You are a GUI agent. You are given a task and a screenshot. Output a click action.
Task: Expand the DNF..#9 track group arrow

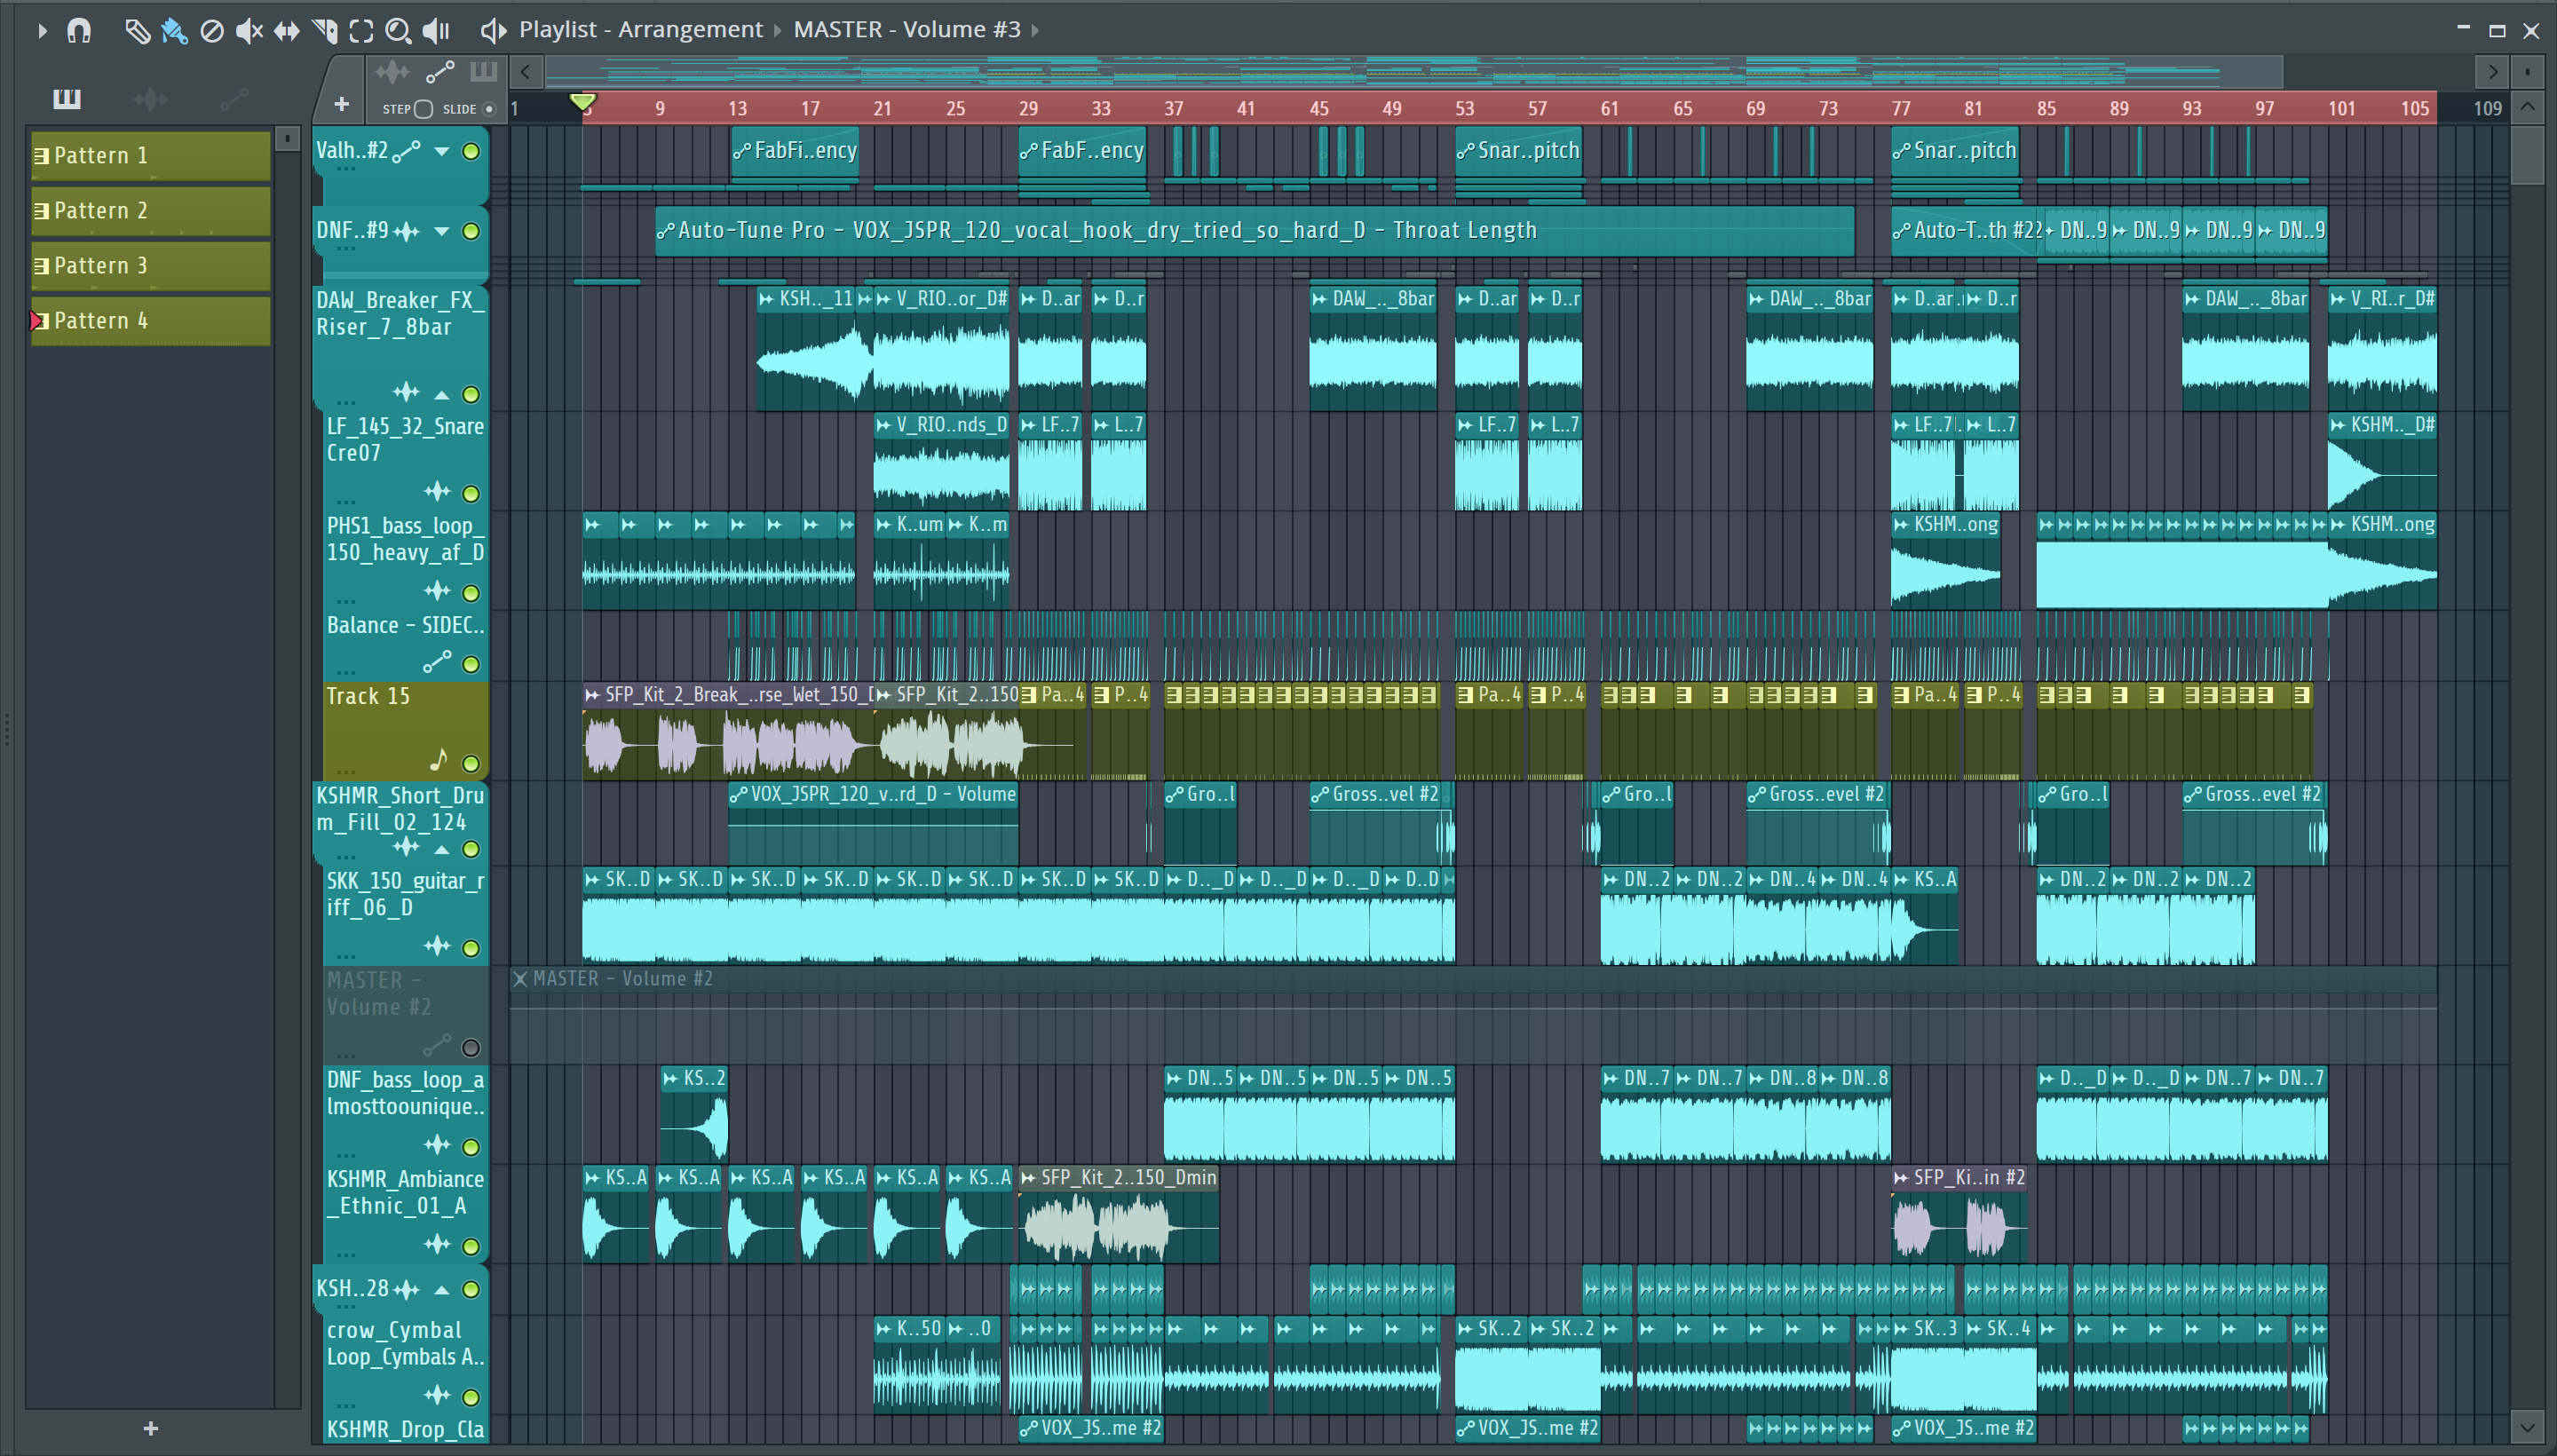click(x=441, y=231)
